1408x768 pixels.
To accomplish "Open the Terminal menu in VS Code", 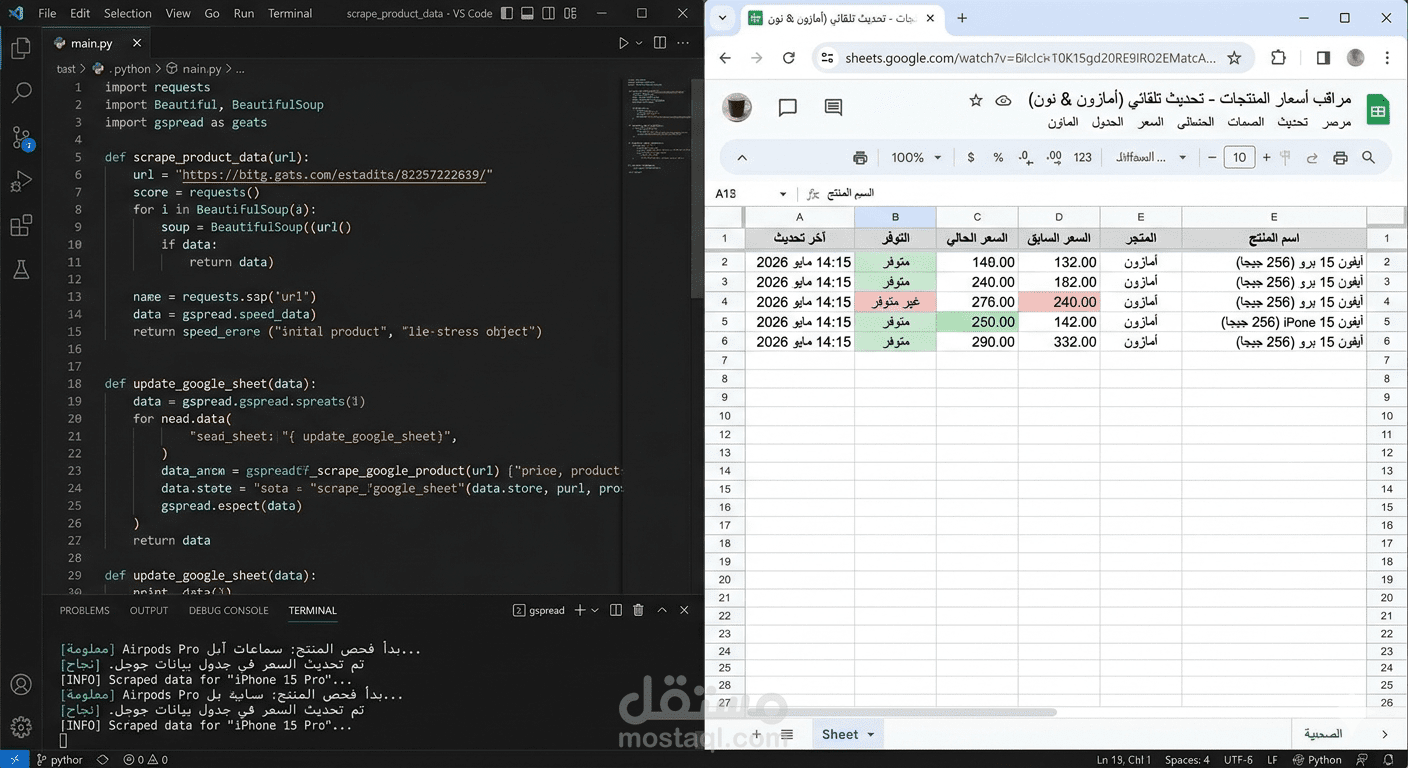I will tap(290, 14).
